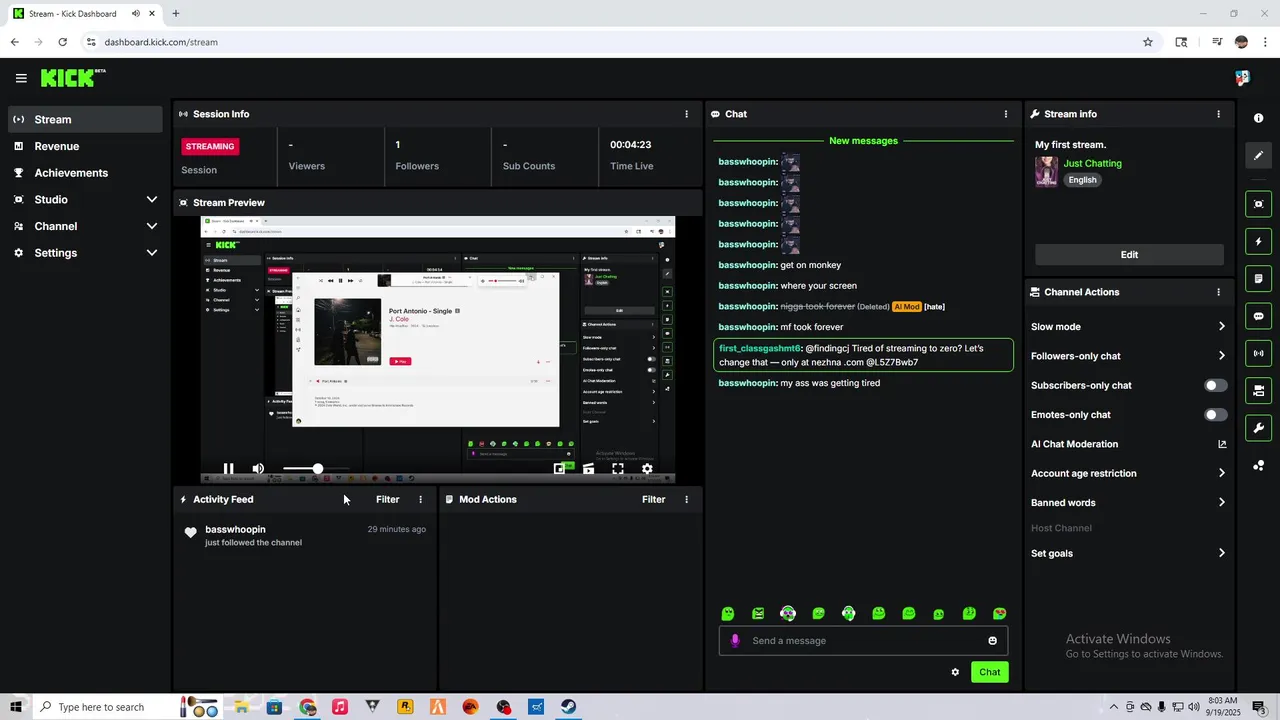Image resolution: width=1280 pixels, height=720 pixels.
Task: Click the Edit stream info button
Action: coord(1129,255)
